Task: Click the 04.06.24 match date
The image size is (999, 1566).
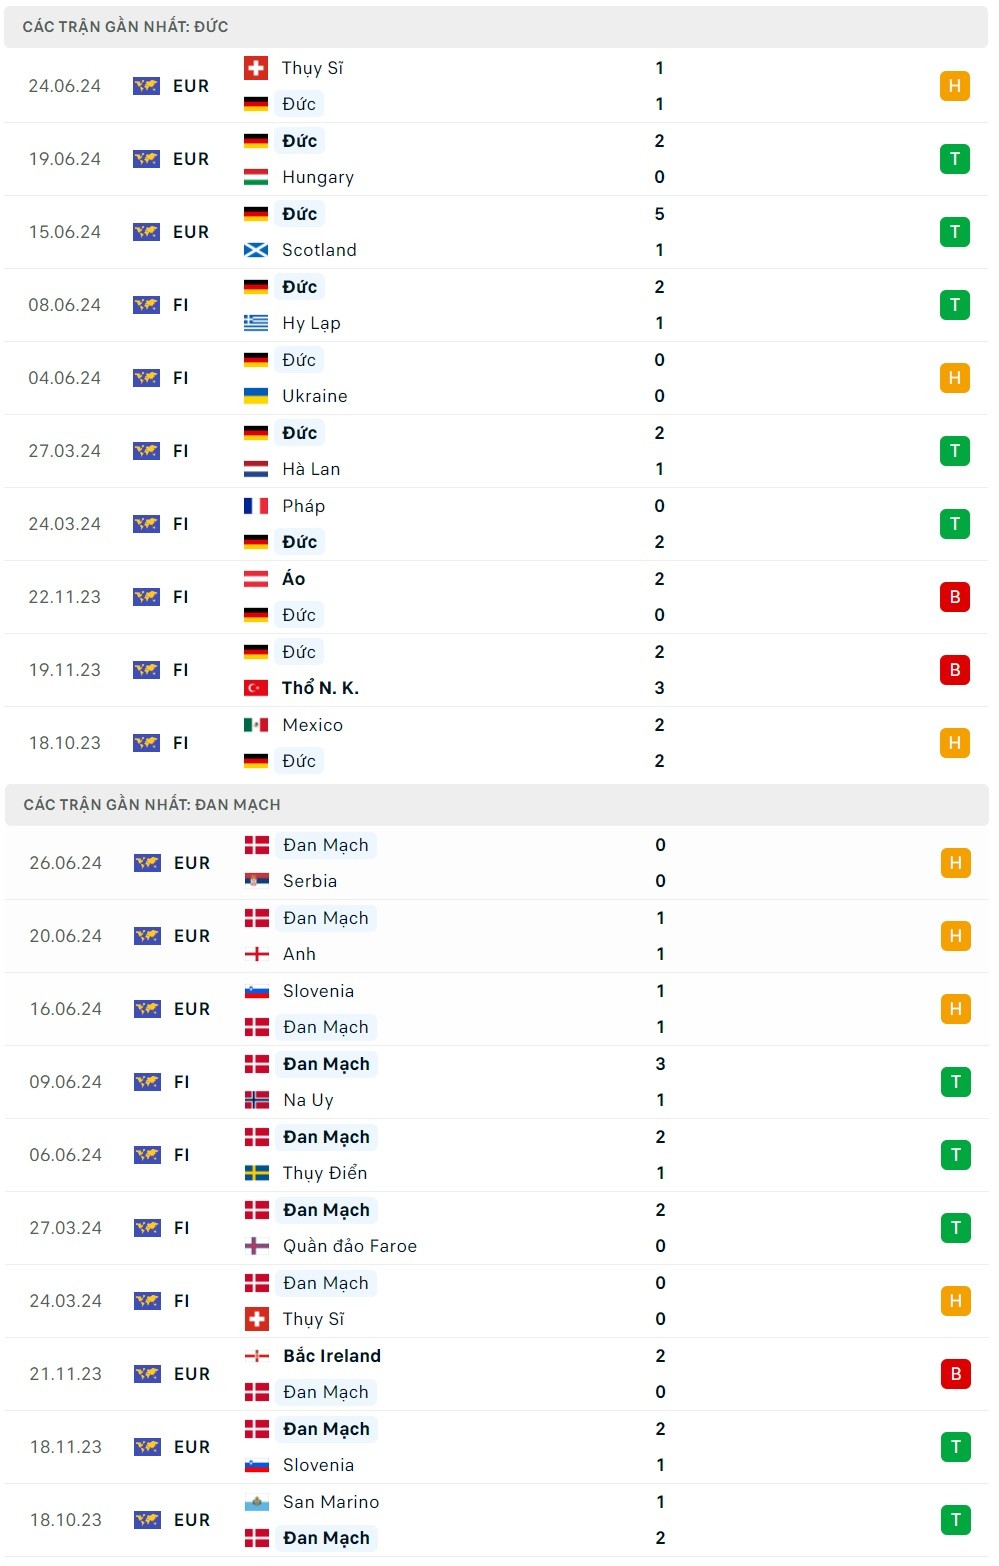Action: 65,378
